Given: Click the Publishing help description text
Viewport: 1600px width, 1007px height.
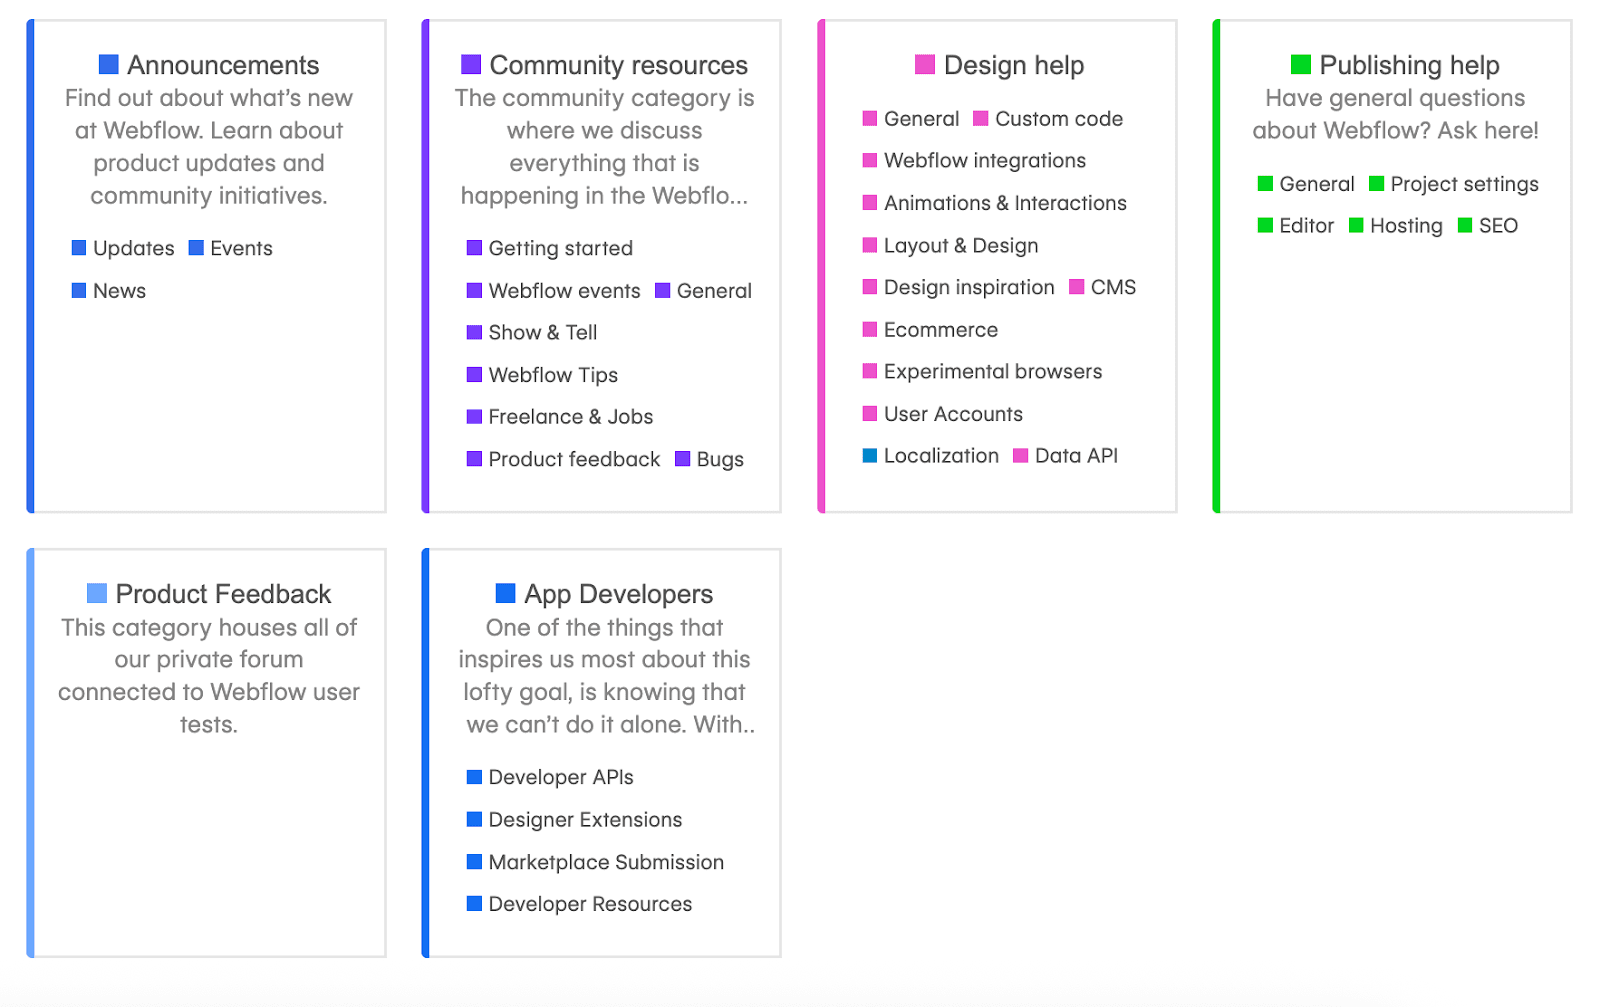Looking at the screenshot, I should 1395,114.
